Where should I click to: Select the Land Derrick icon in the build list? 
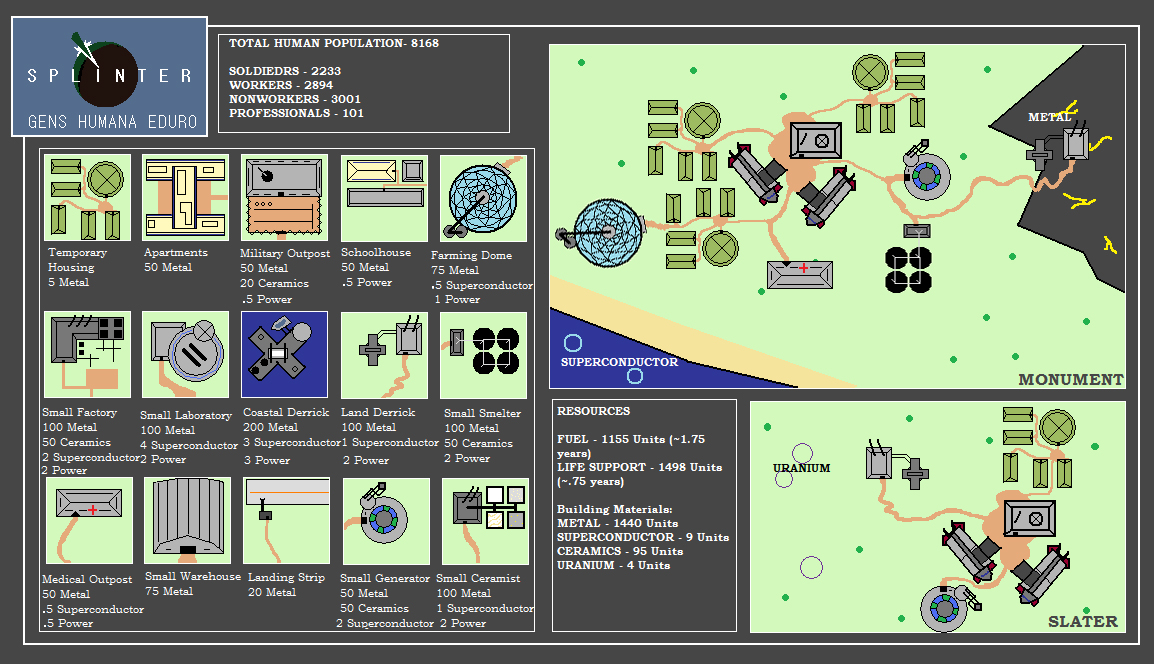coord(384,355)
